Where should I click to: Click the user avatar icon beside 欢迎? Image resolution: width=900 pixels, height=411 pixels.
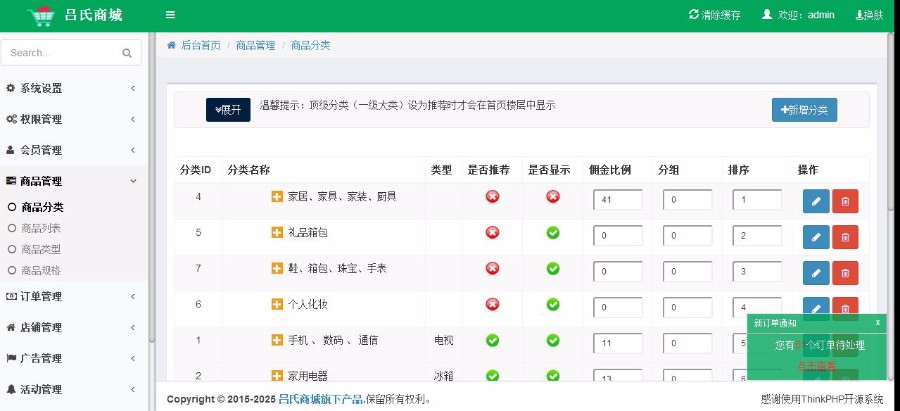coord(767,14)
